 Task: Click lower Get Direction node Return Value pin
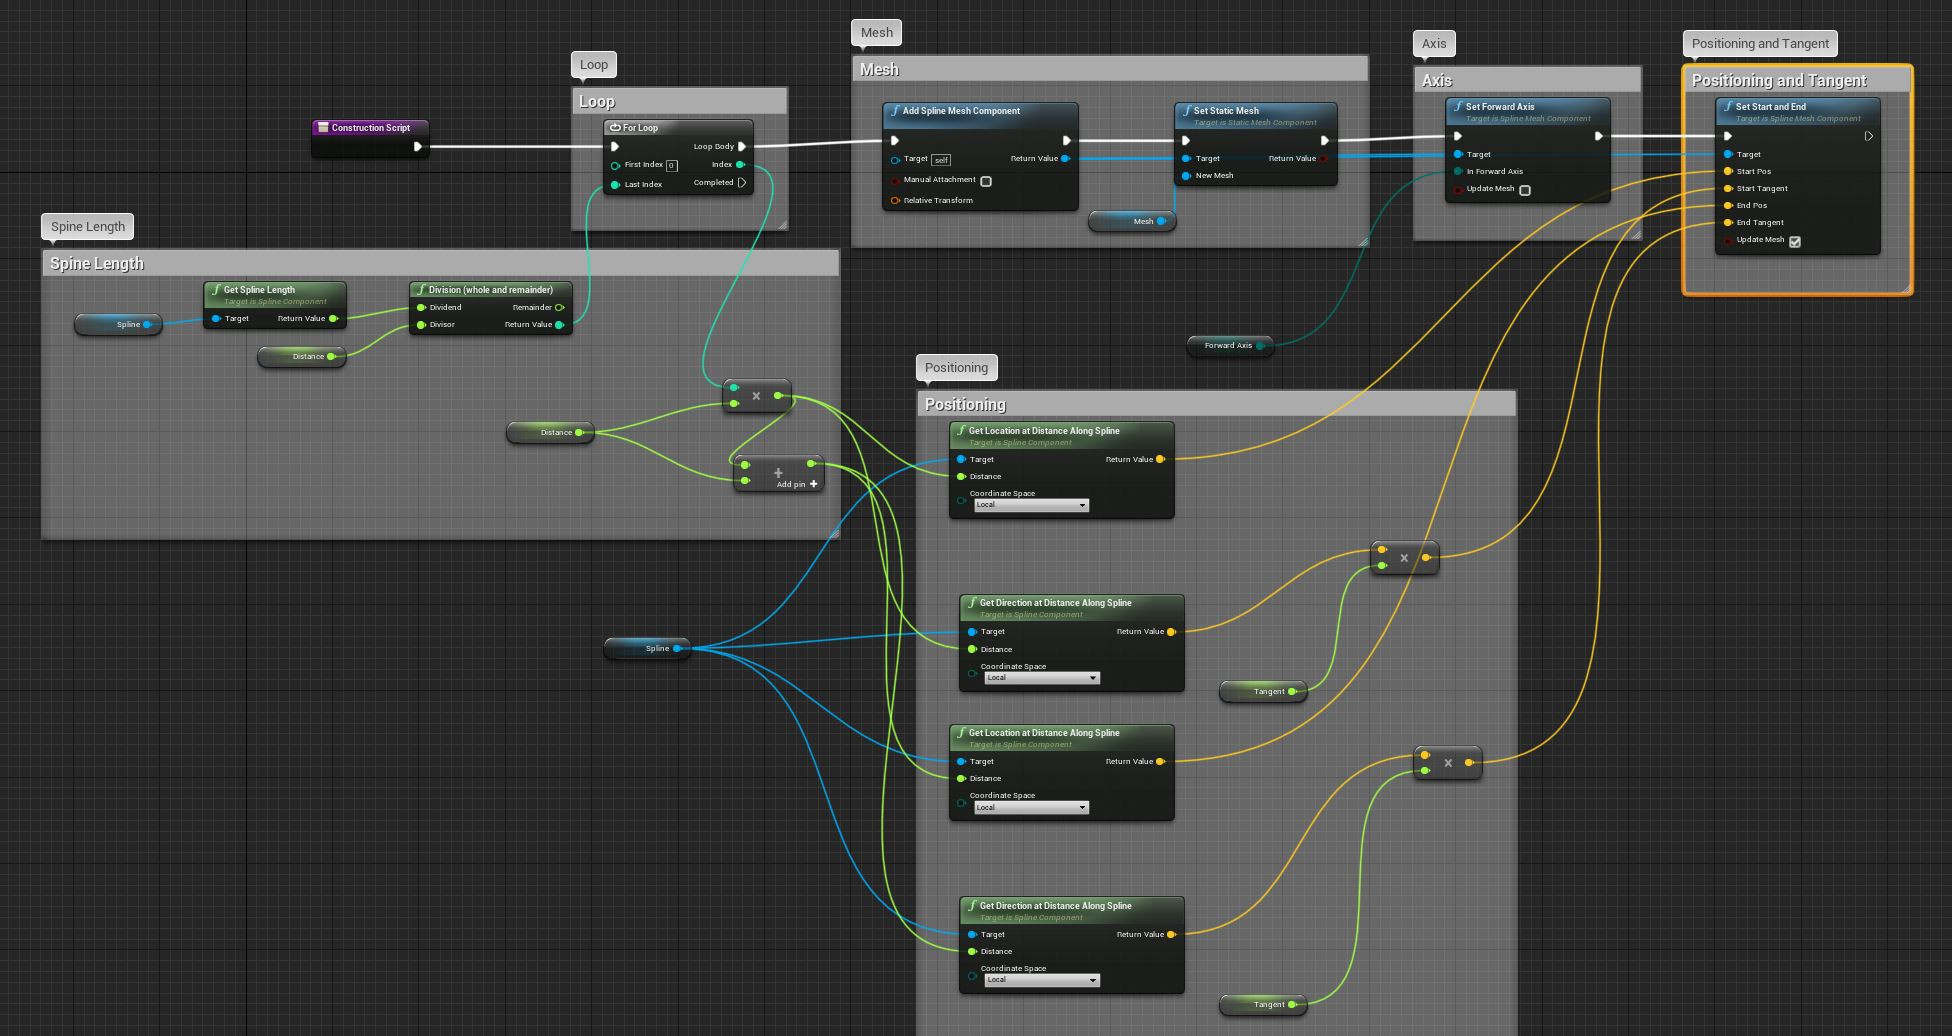point(1171,935)
